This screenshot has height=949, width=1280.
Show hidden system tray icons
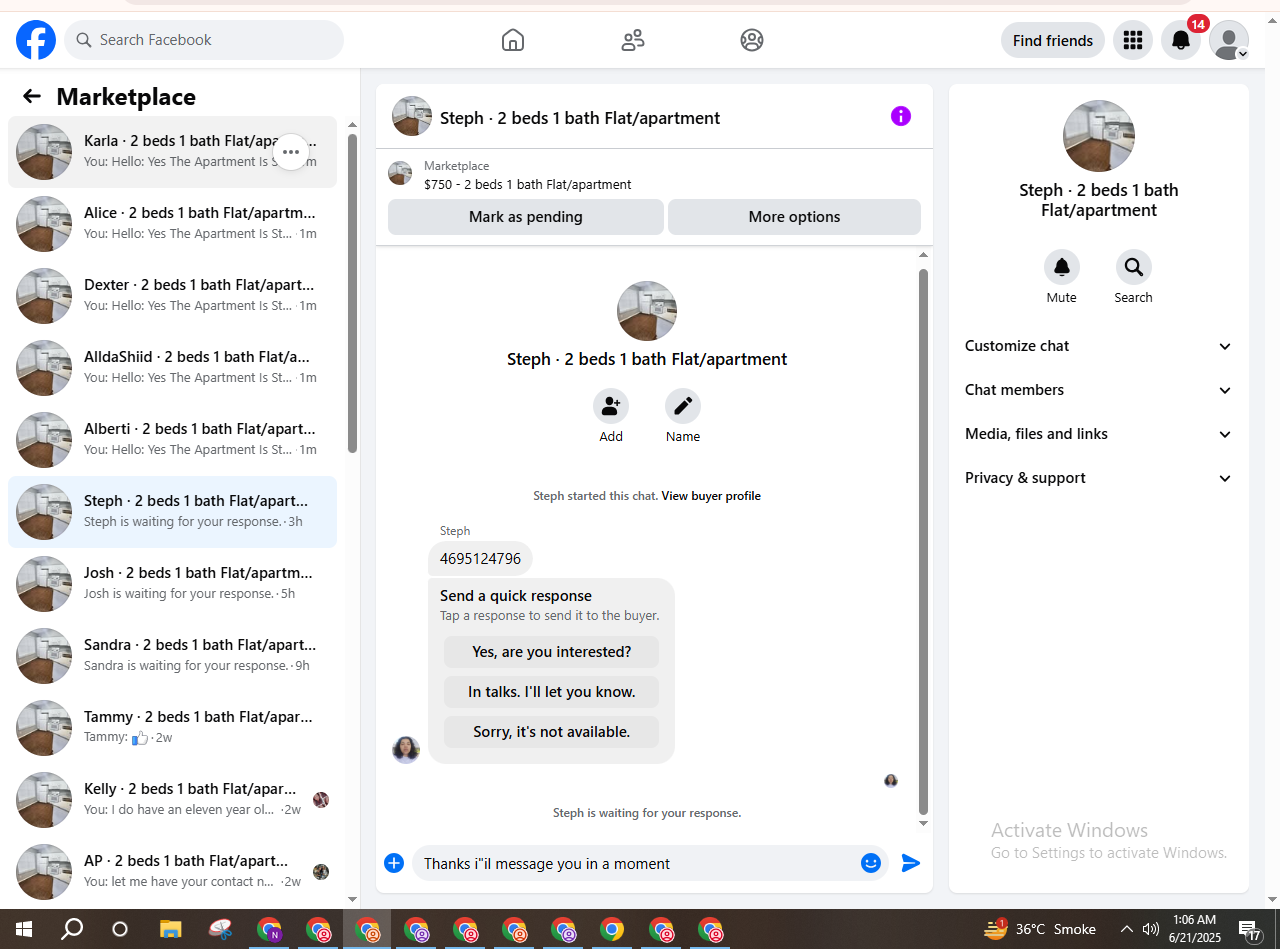pos(1127,929)
